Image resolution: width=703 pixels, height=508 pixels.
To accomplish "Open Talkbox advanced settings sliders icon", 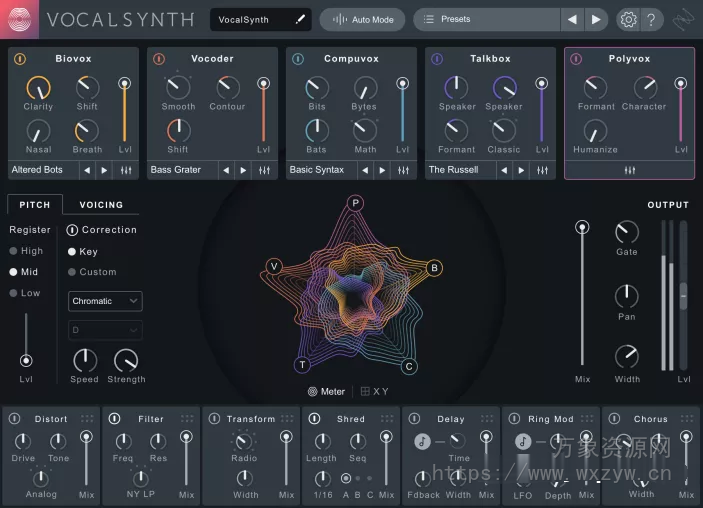I will [542, 170].
